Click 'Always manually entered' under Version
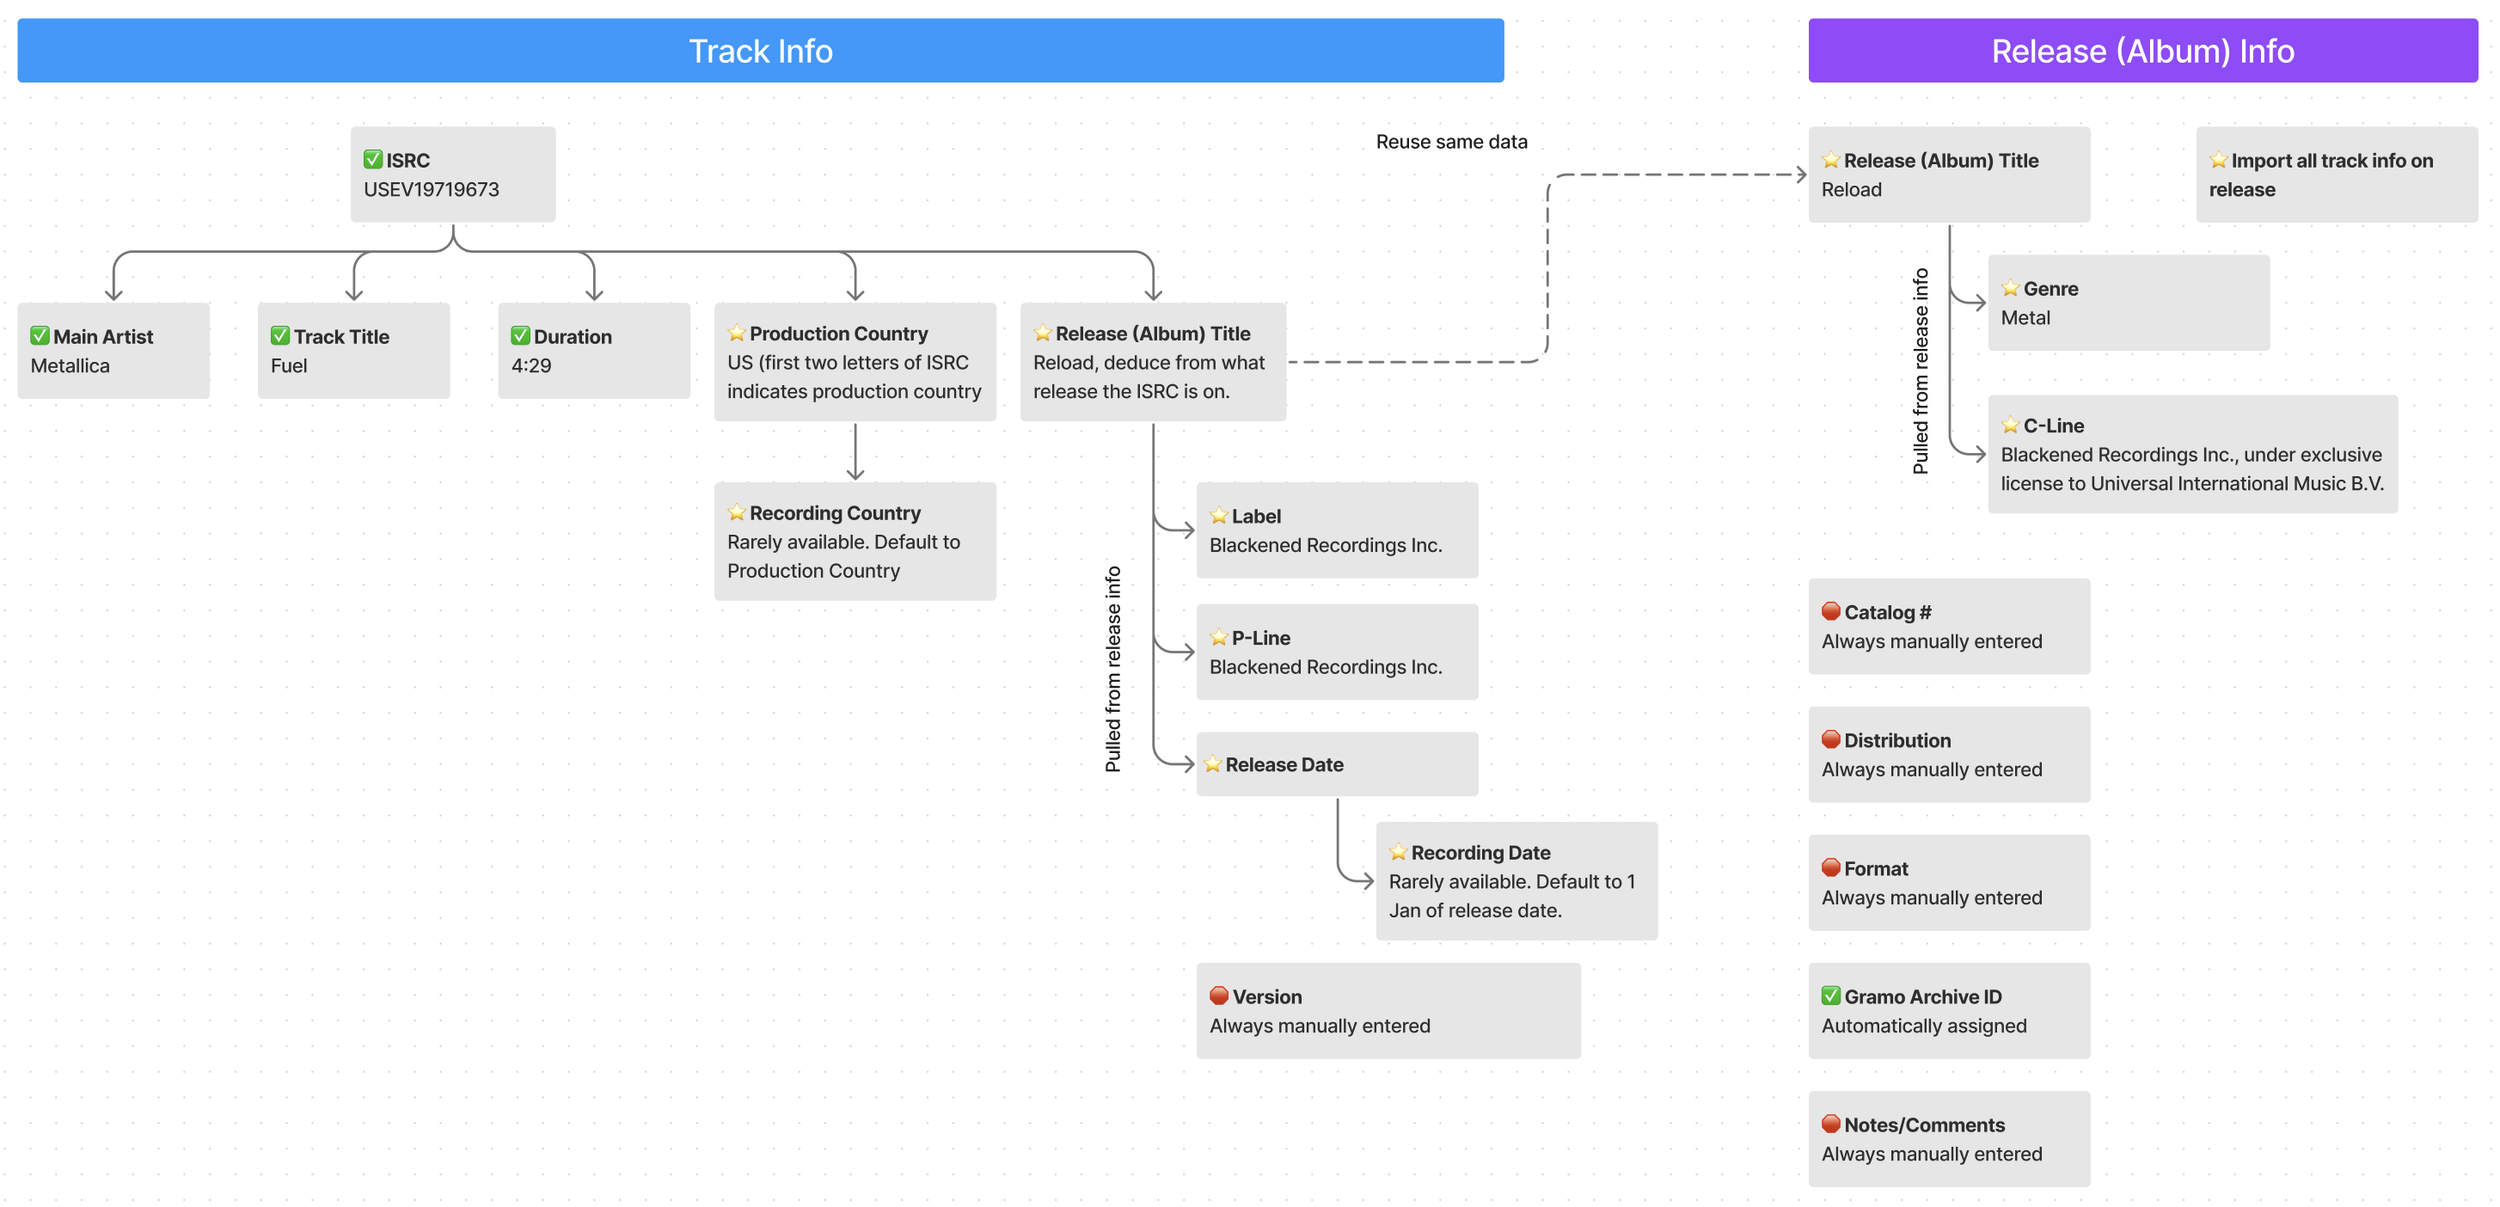This screenshot has width=2500, height=1207. tap(1320, 1025)
